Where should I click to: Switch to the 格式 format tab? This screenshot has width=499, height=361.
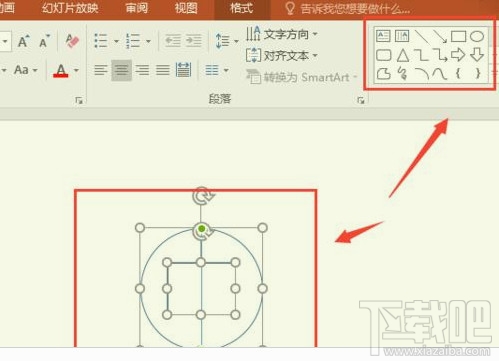click(242, 8)
